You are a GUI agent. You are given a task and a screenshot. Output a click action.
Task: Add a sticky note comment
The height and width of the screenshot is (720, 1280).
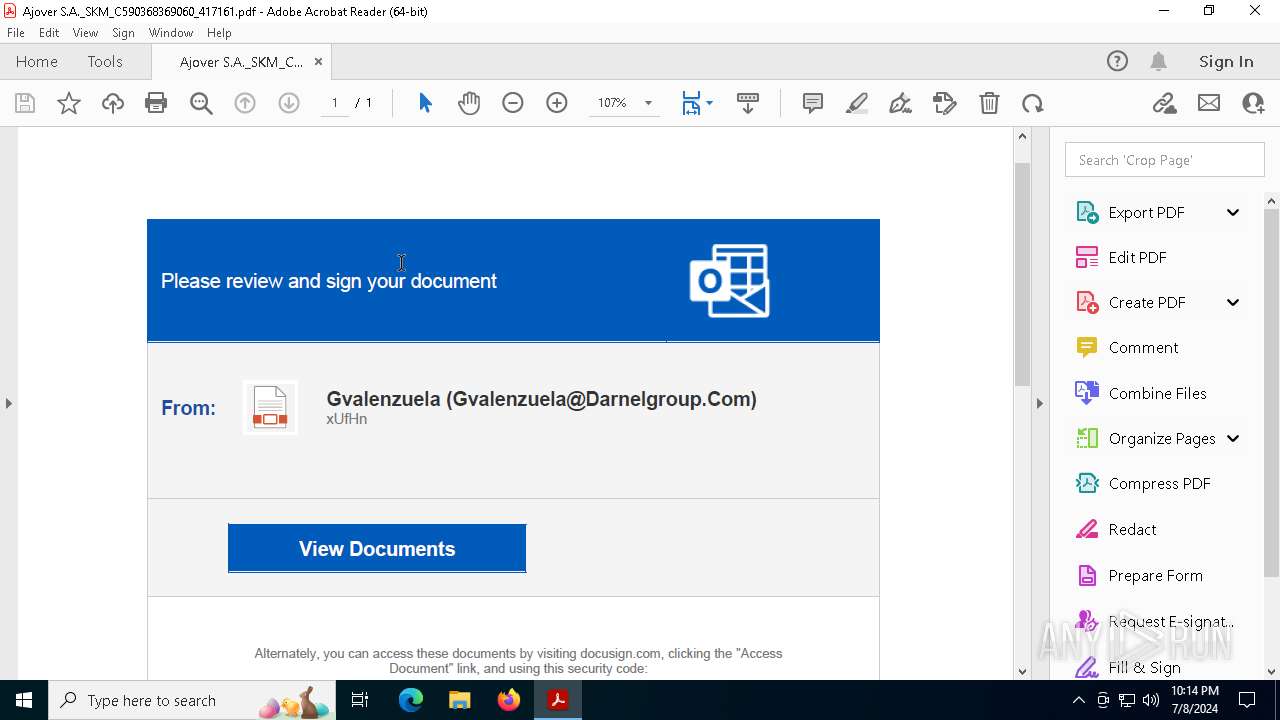813,103
